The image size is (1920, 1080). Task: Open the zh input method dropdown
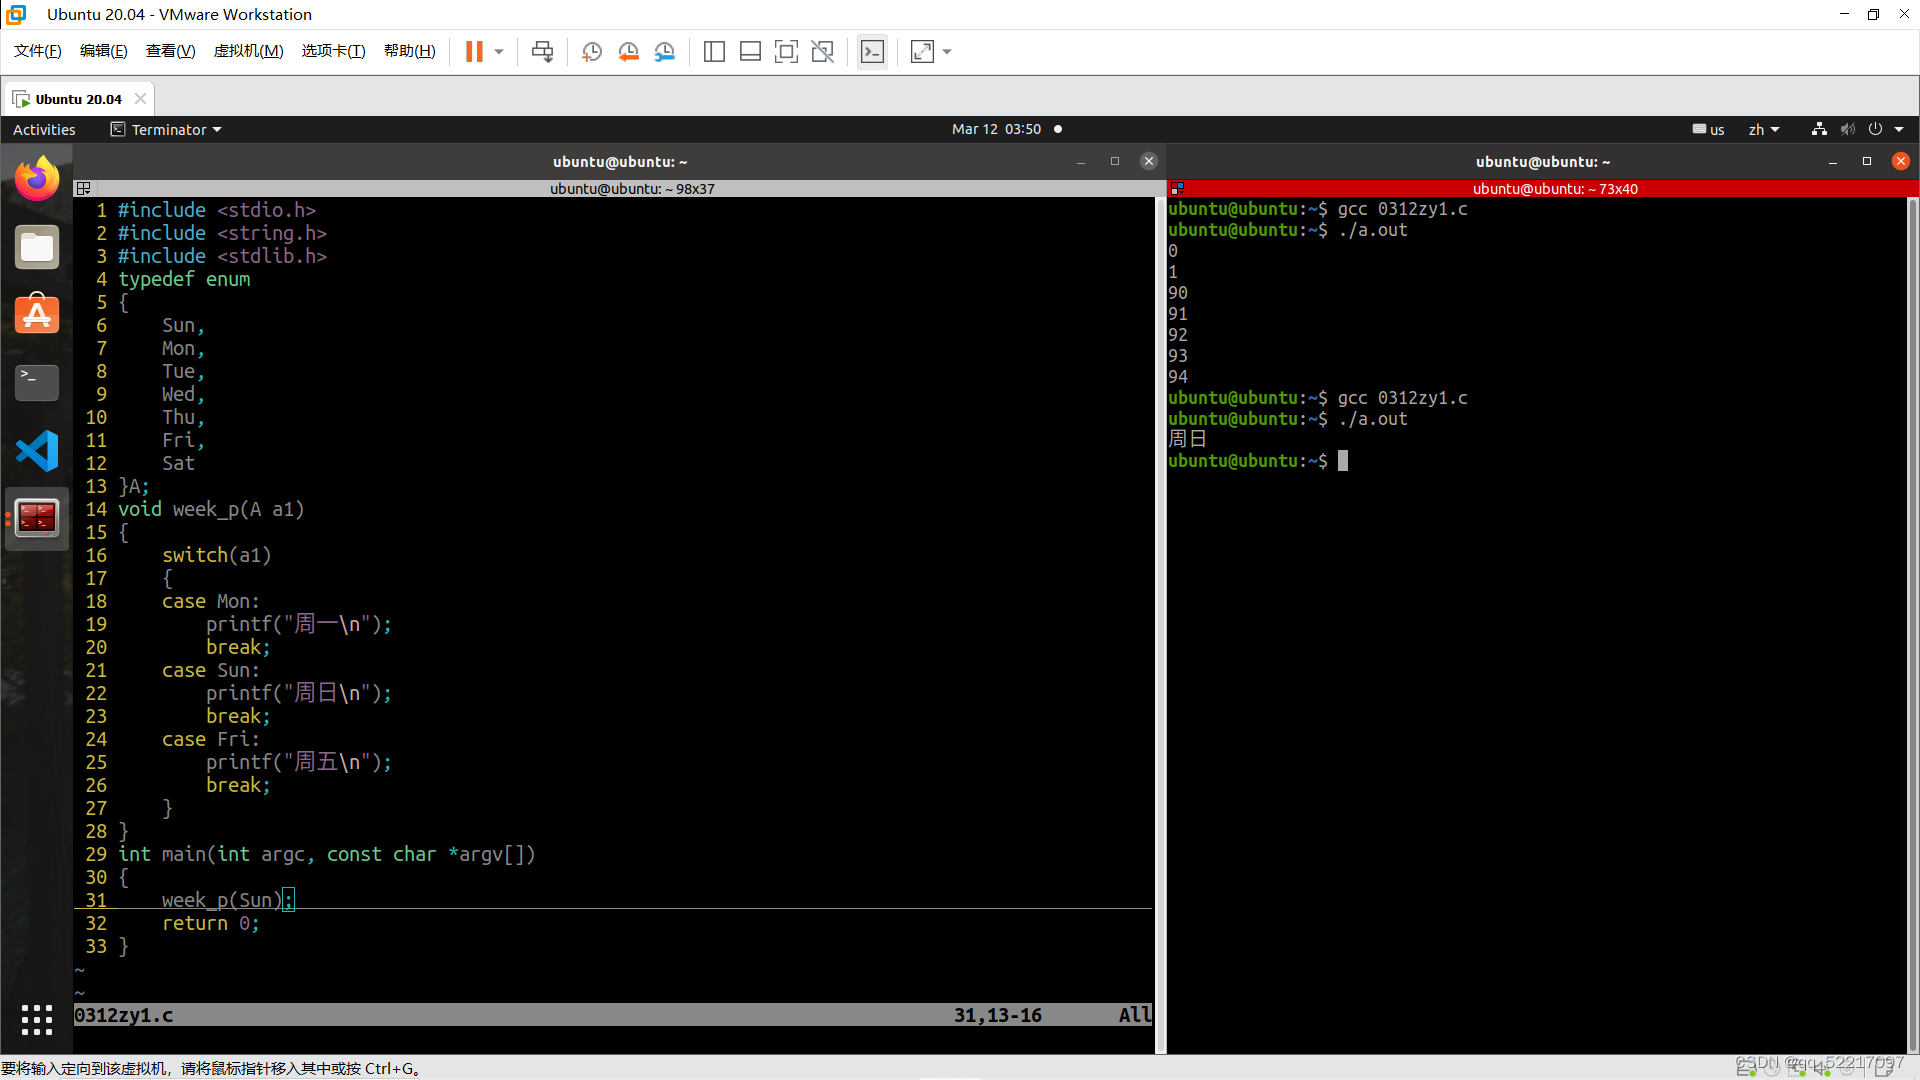click(x=1763, y=130)
